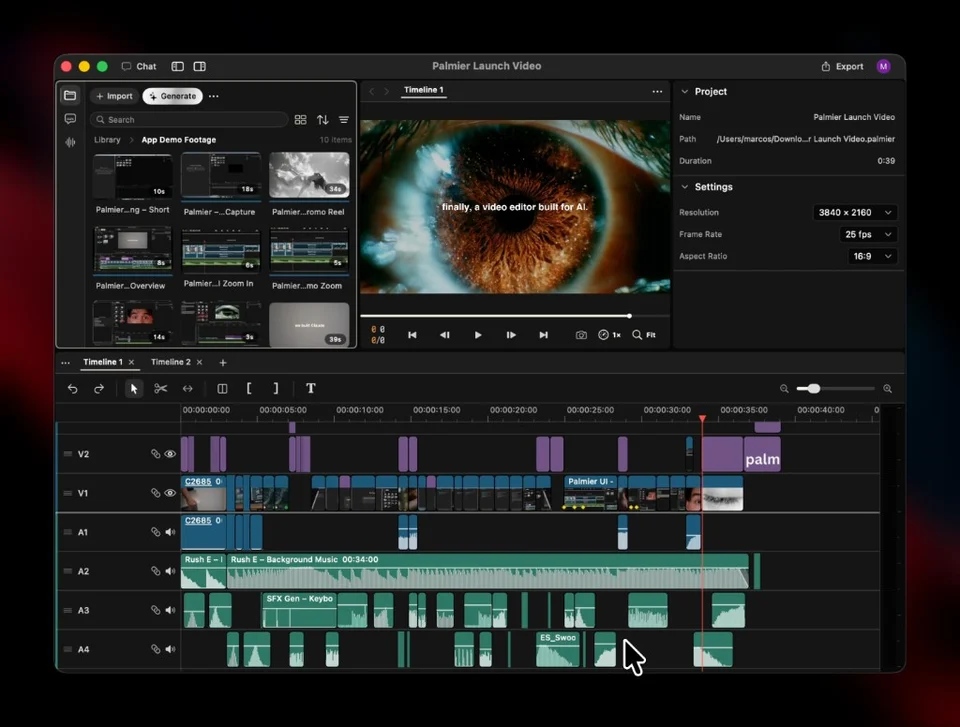Select the pointer selection tool
Image resolution: width=960 pixels, height=727 pixels.
(134, 388)
